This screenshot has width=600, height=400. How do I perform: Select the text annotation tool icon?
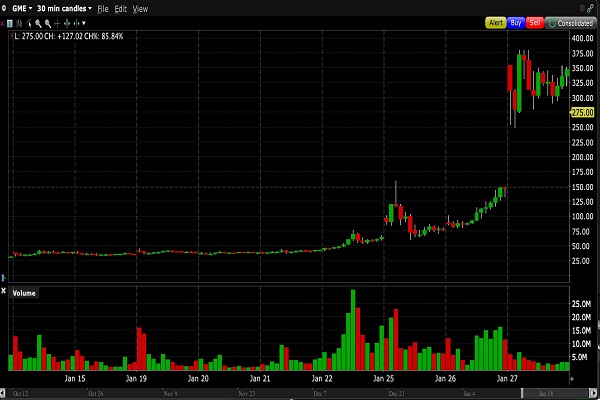(x=10, y=24)
